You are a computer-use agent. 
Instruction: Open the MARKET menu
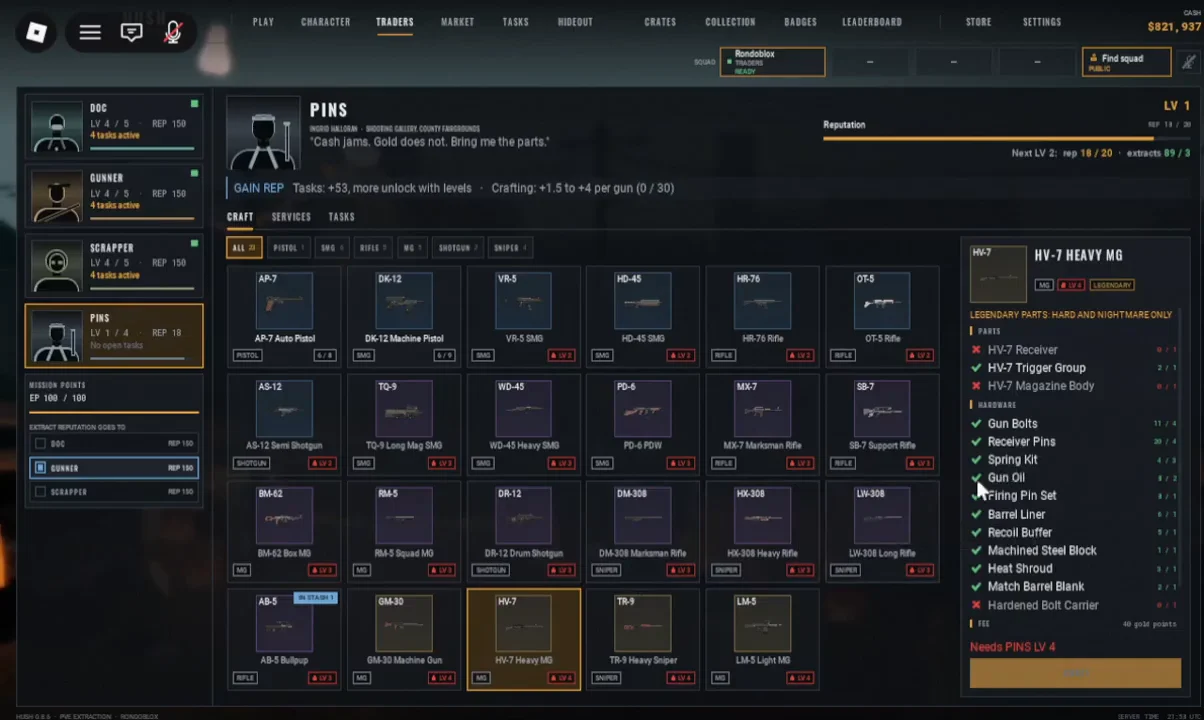[x=458, y=22]
